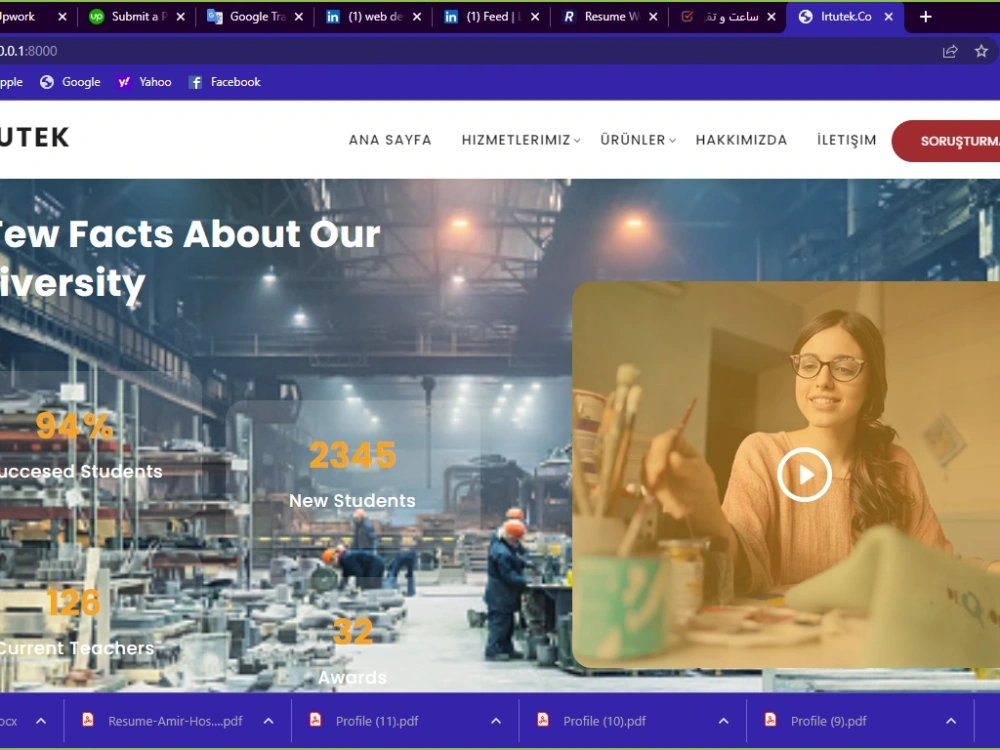Open the Facebook bookmark
This screenshot has height=750, width=1000.
point(224,82)
